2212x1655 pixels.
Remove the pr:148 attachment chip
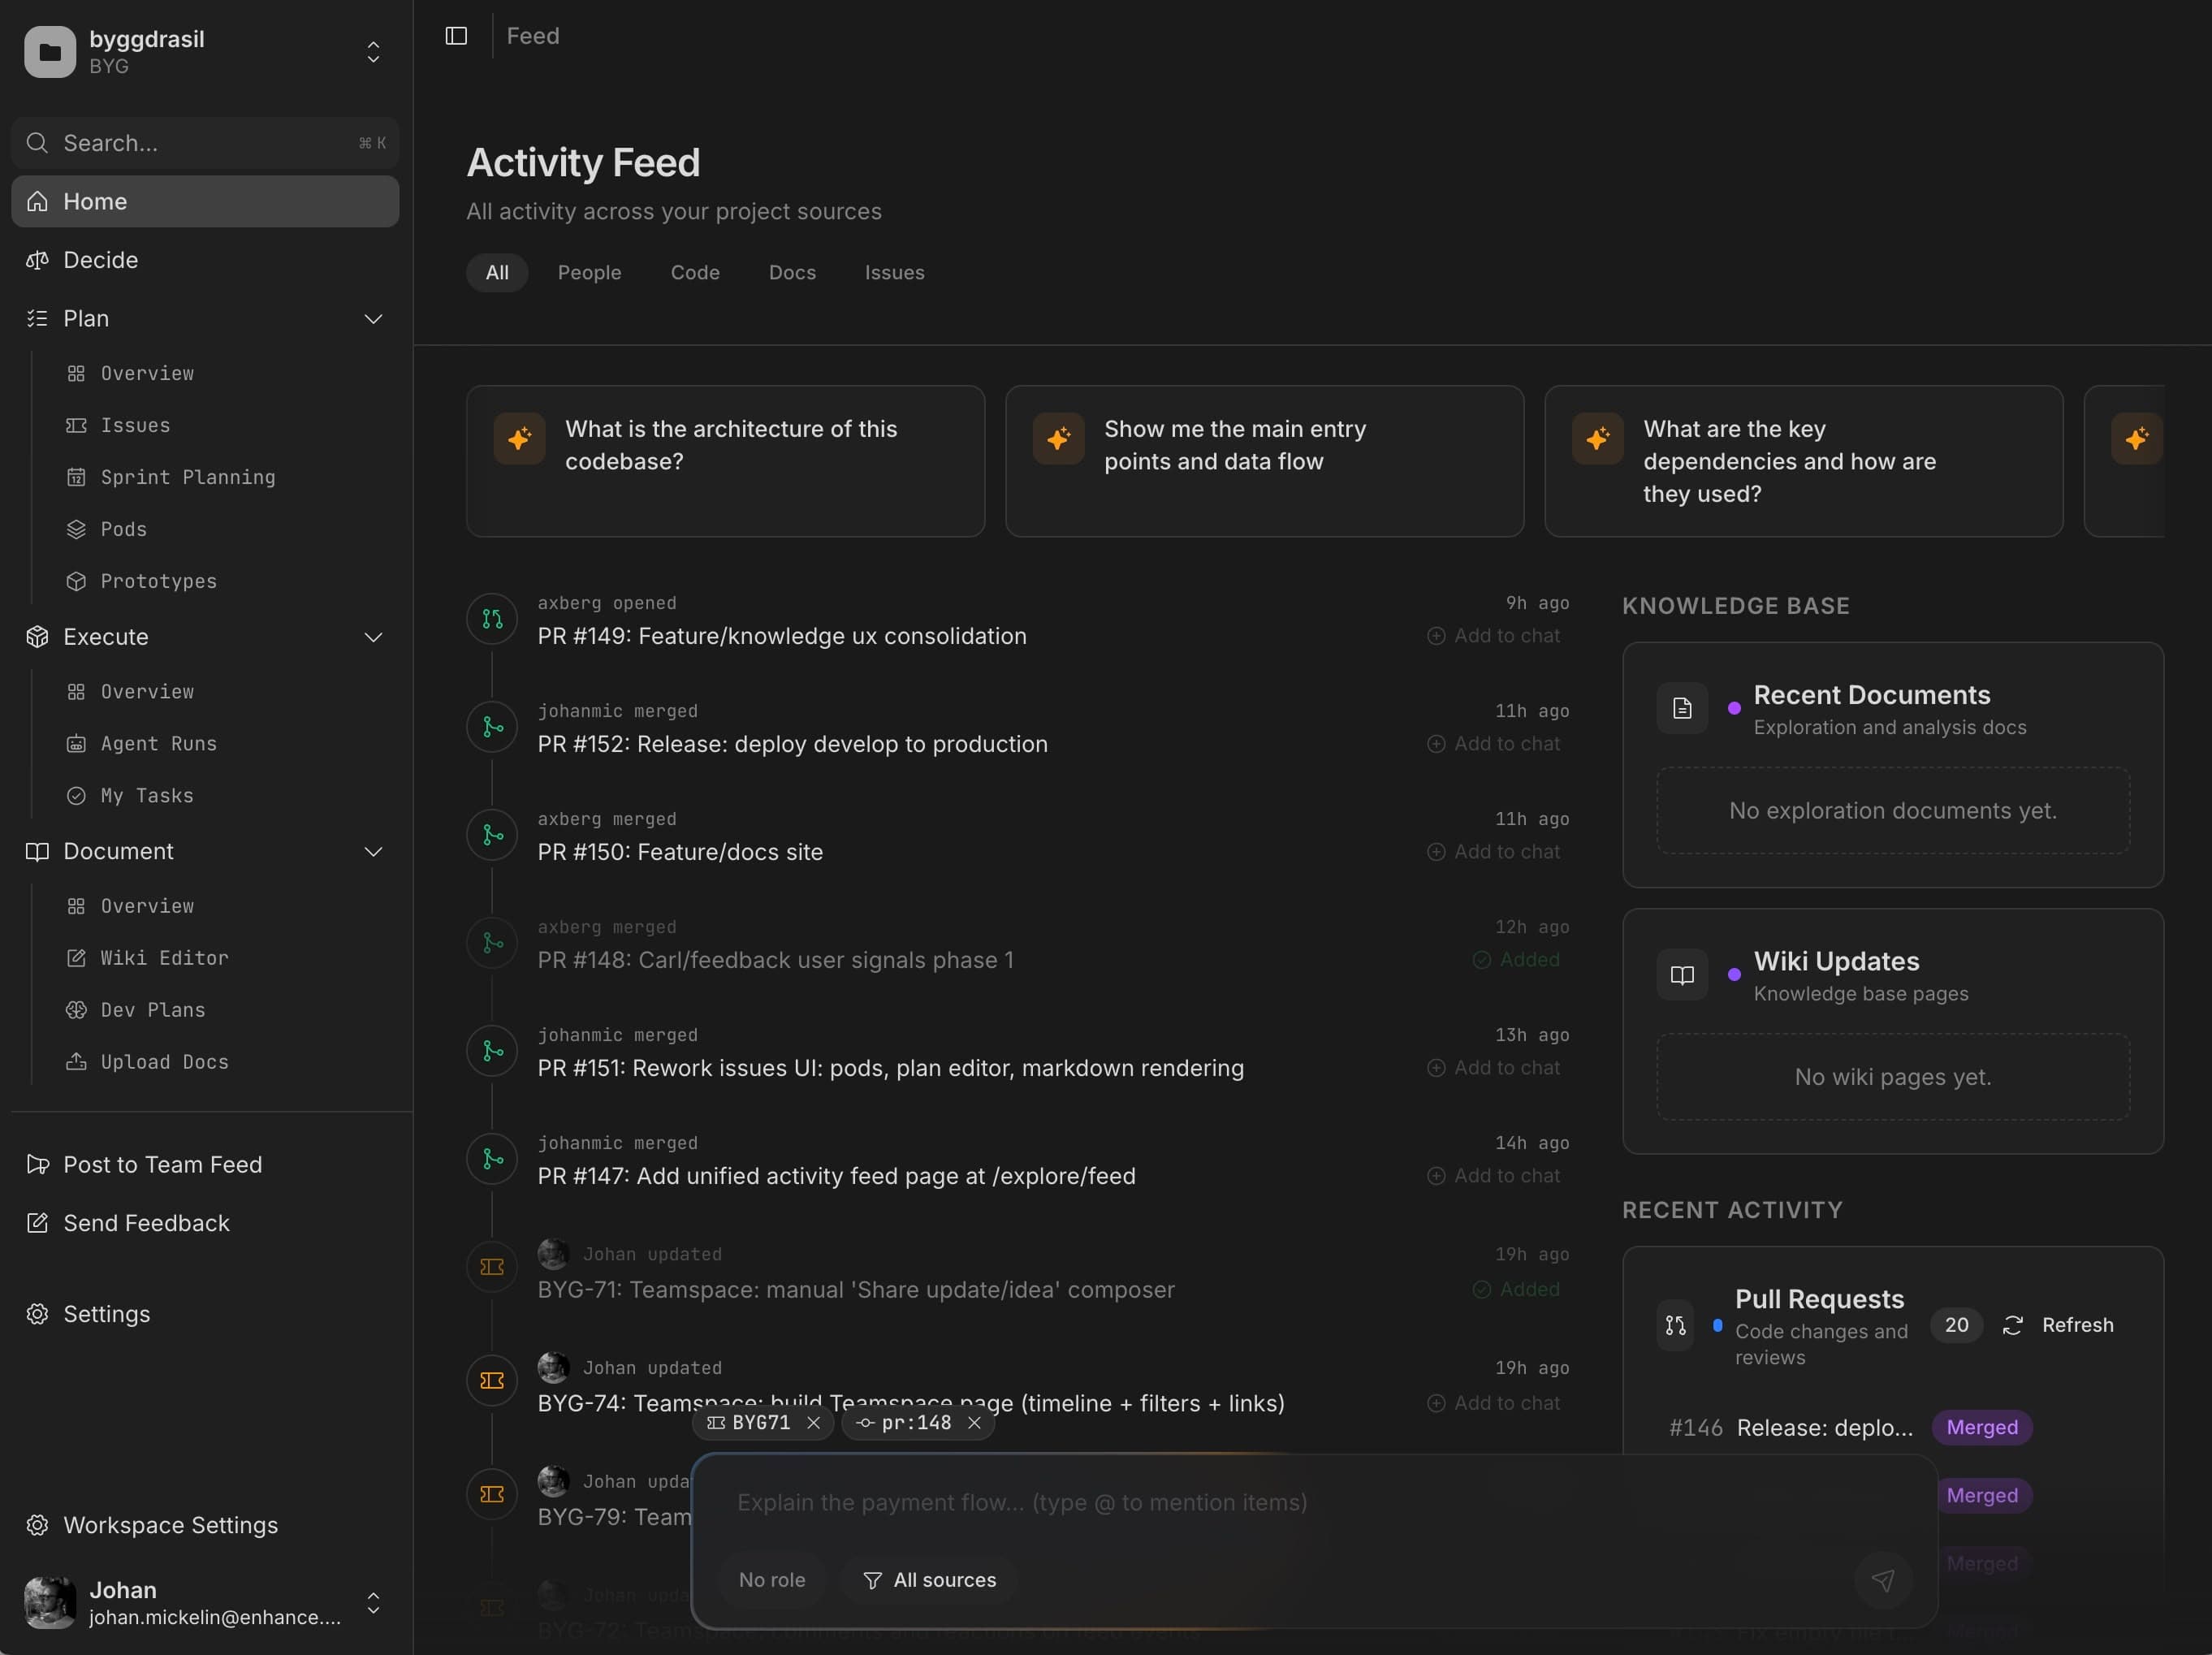pos(975,1423)
